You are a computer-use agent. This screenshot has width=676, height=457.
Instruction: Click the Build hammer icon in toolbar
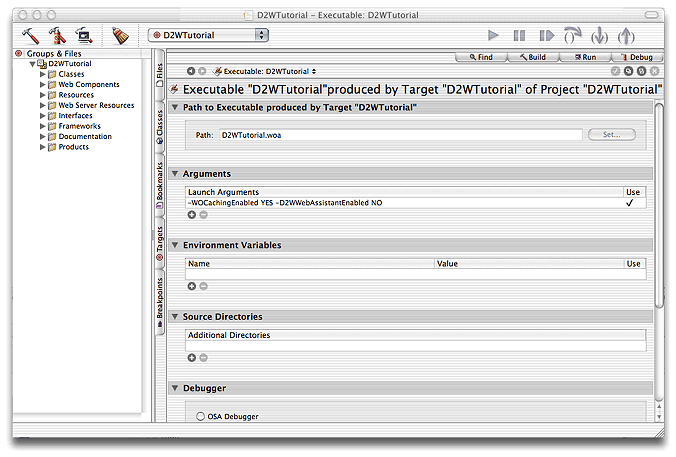28,34
